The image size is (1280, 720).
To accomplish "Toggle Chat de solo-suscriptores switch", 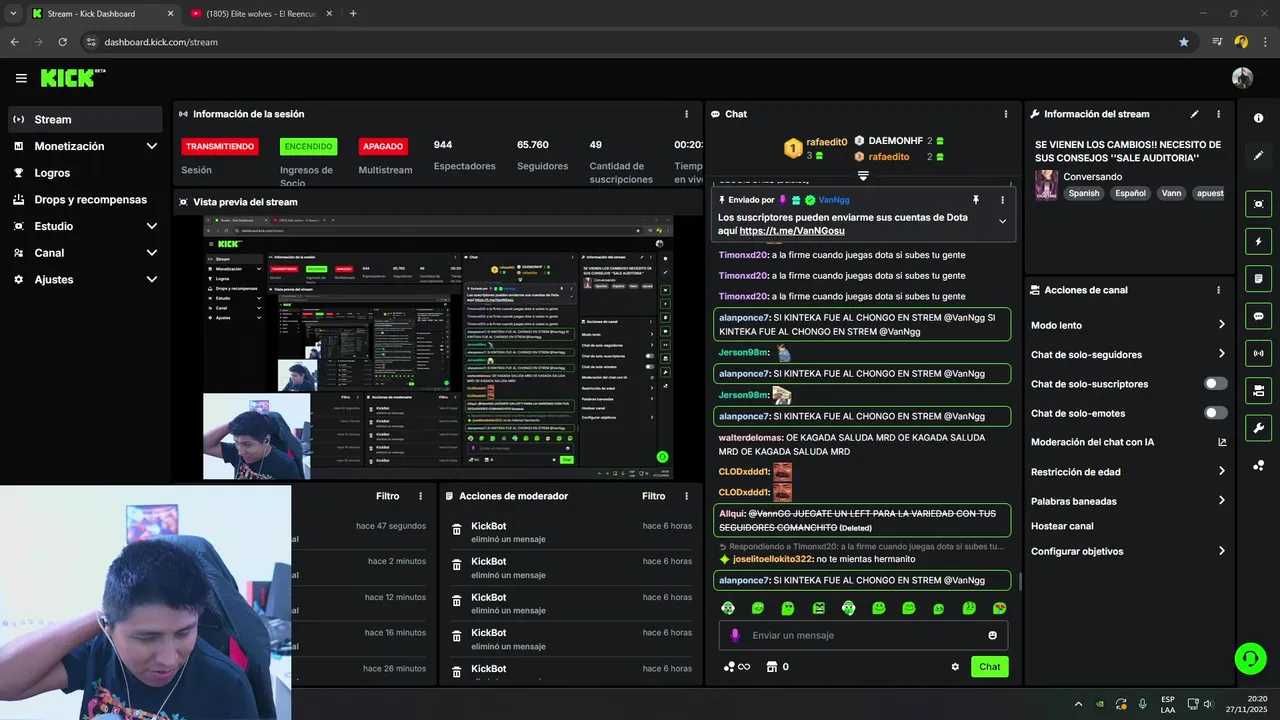I will 1216,384.
